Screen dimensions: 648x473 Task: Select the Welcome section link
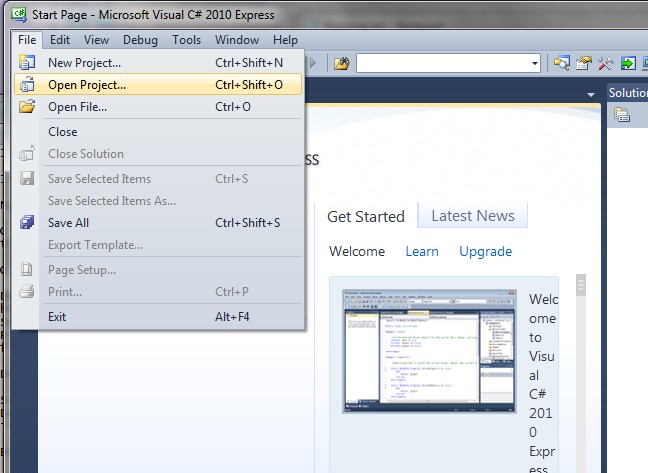tap(357, 251)
